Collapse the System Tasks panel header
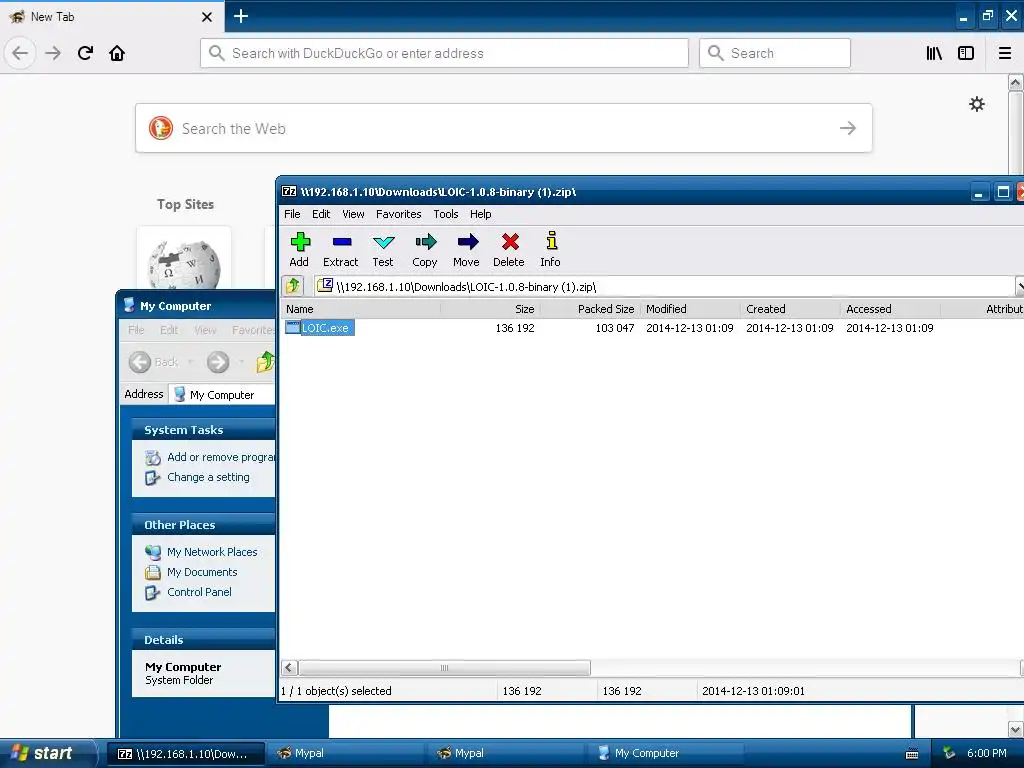 (203, 430)
